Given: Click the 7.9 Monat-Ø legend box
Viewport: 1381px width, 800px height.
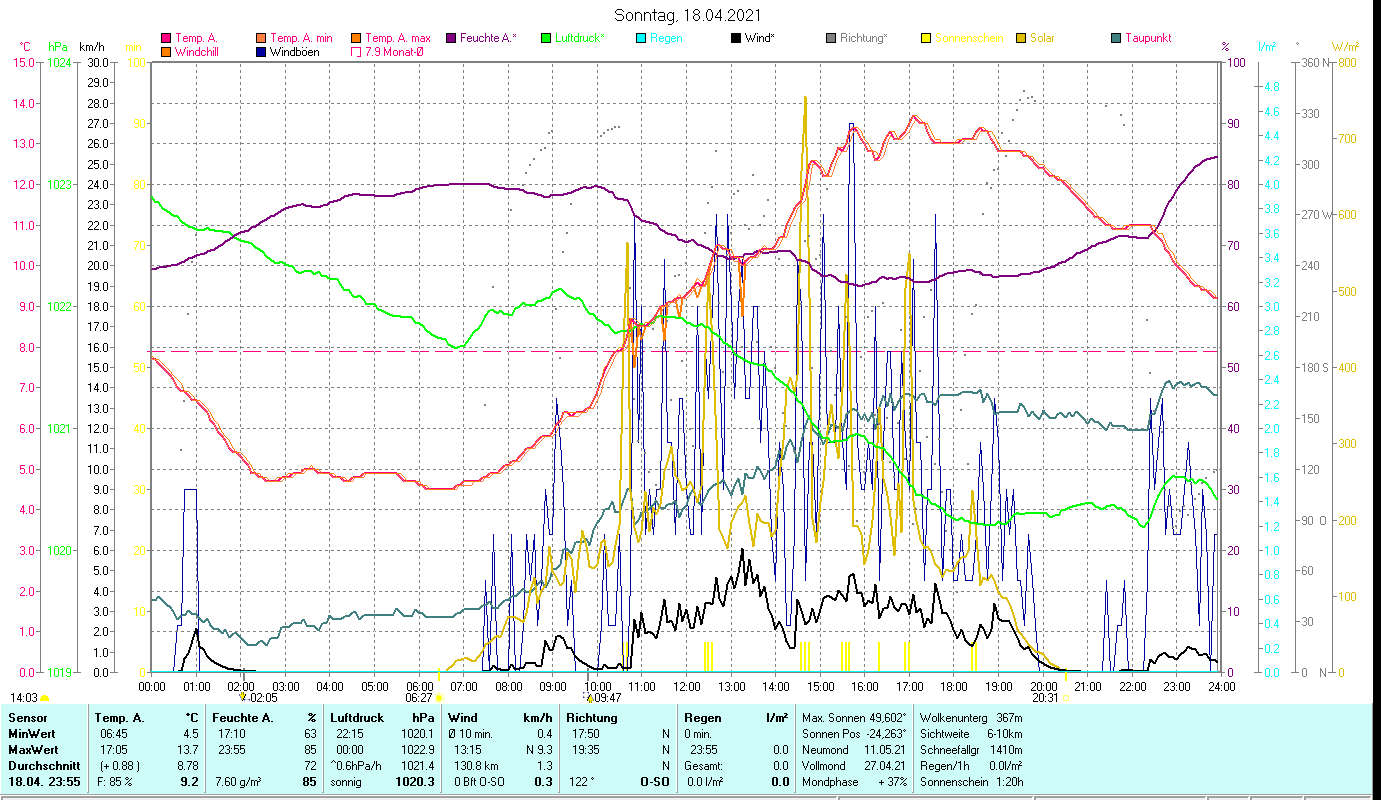Looking at the screenshot, I should point(356,51).
